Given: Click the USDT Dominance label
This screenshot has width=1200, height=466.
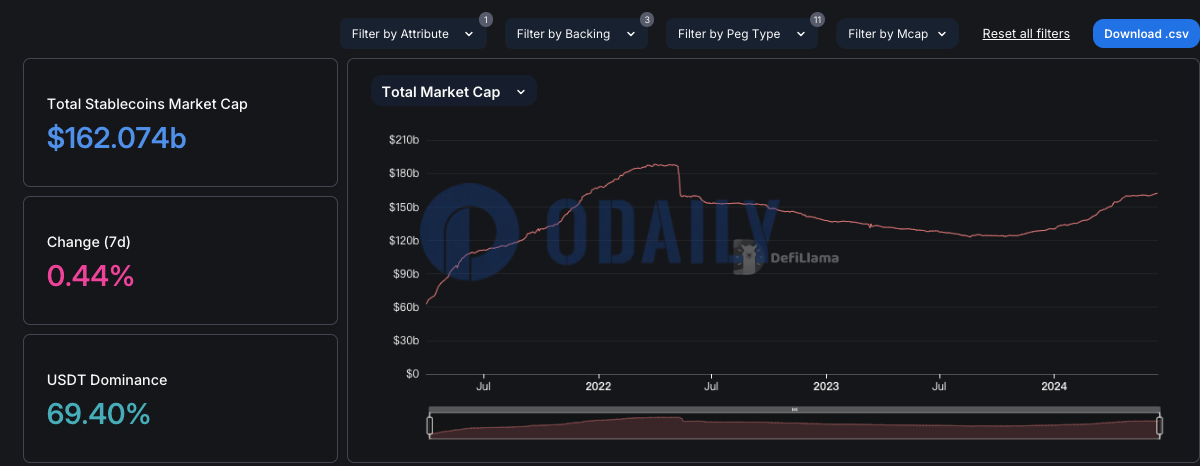Looking at the screenshot, I should pos(107,380).
